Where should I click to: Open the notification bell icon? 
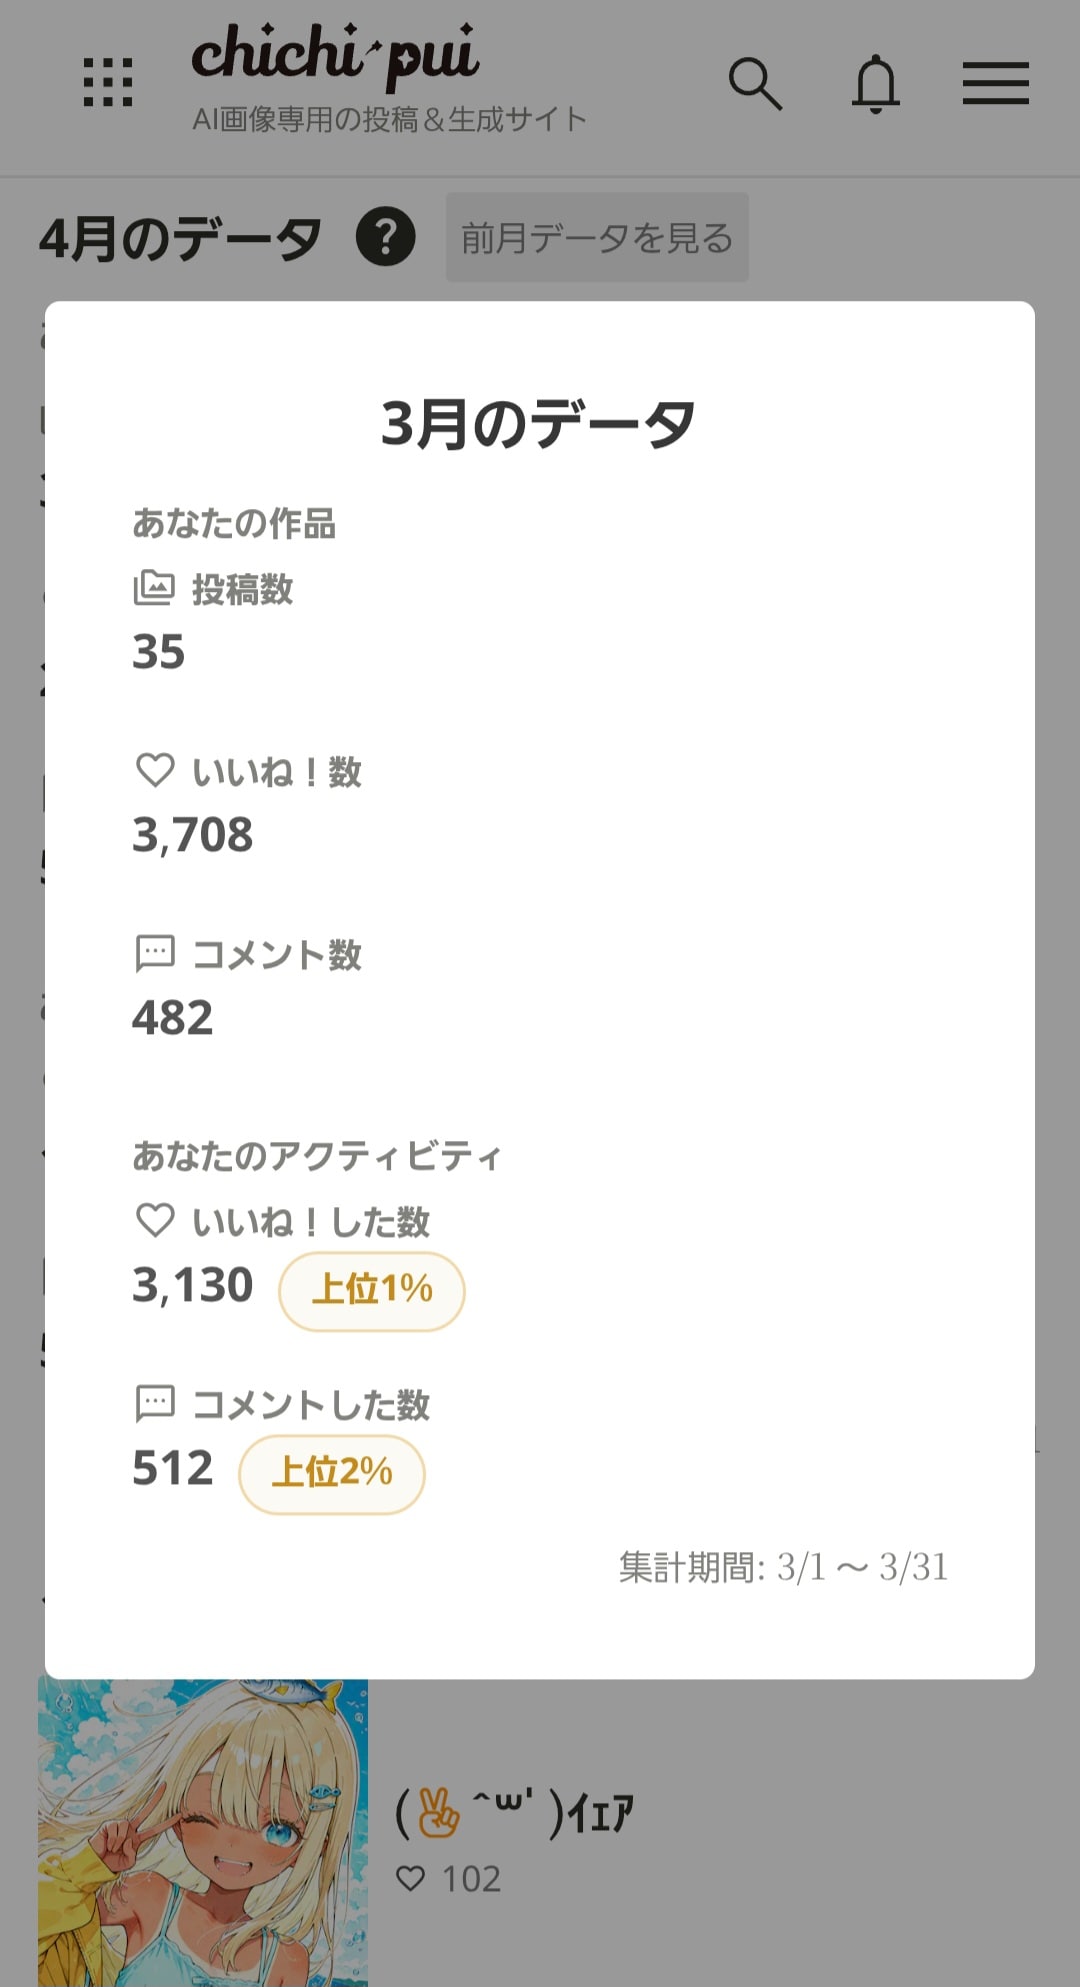(x=877, y=85)
